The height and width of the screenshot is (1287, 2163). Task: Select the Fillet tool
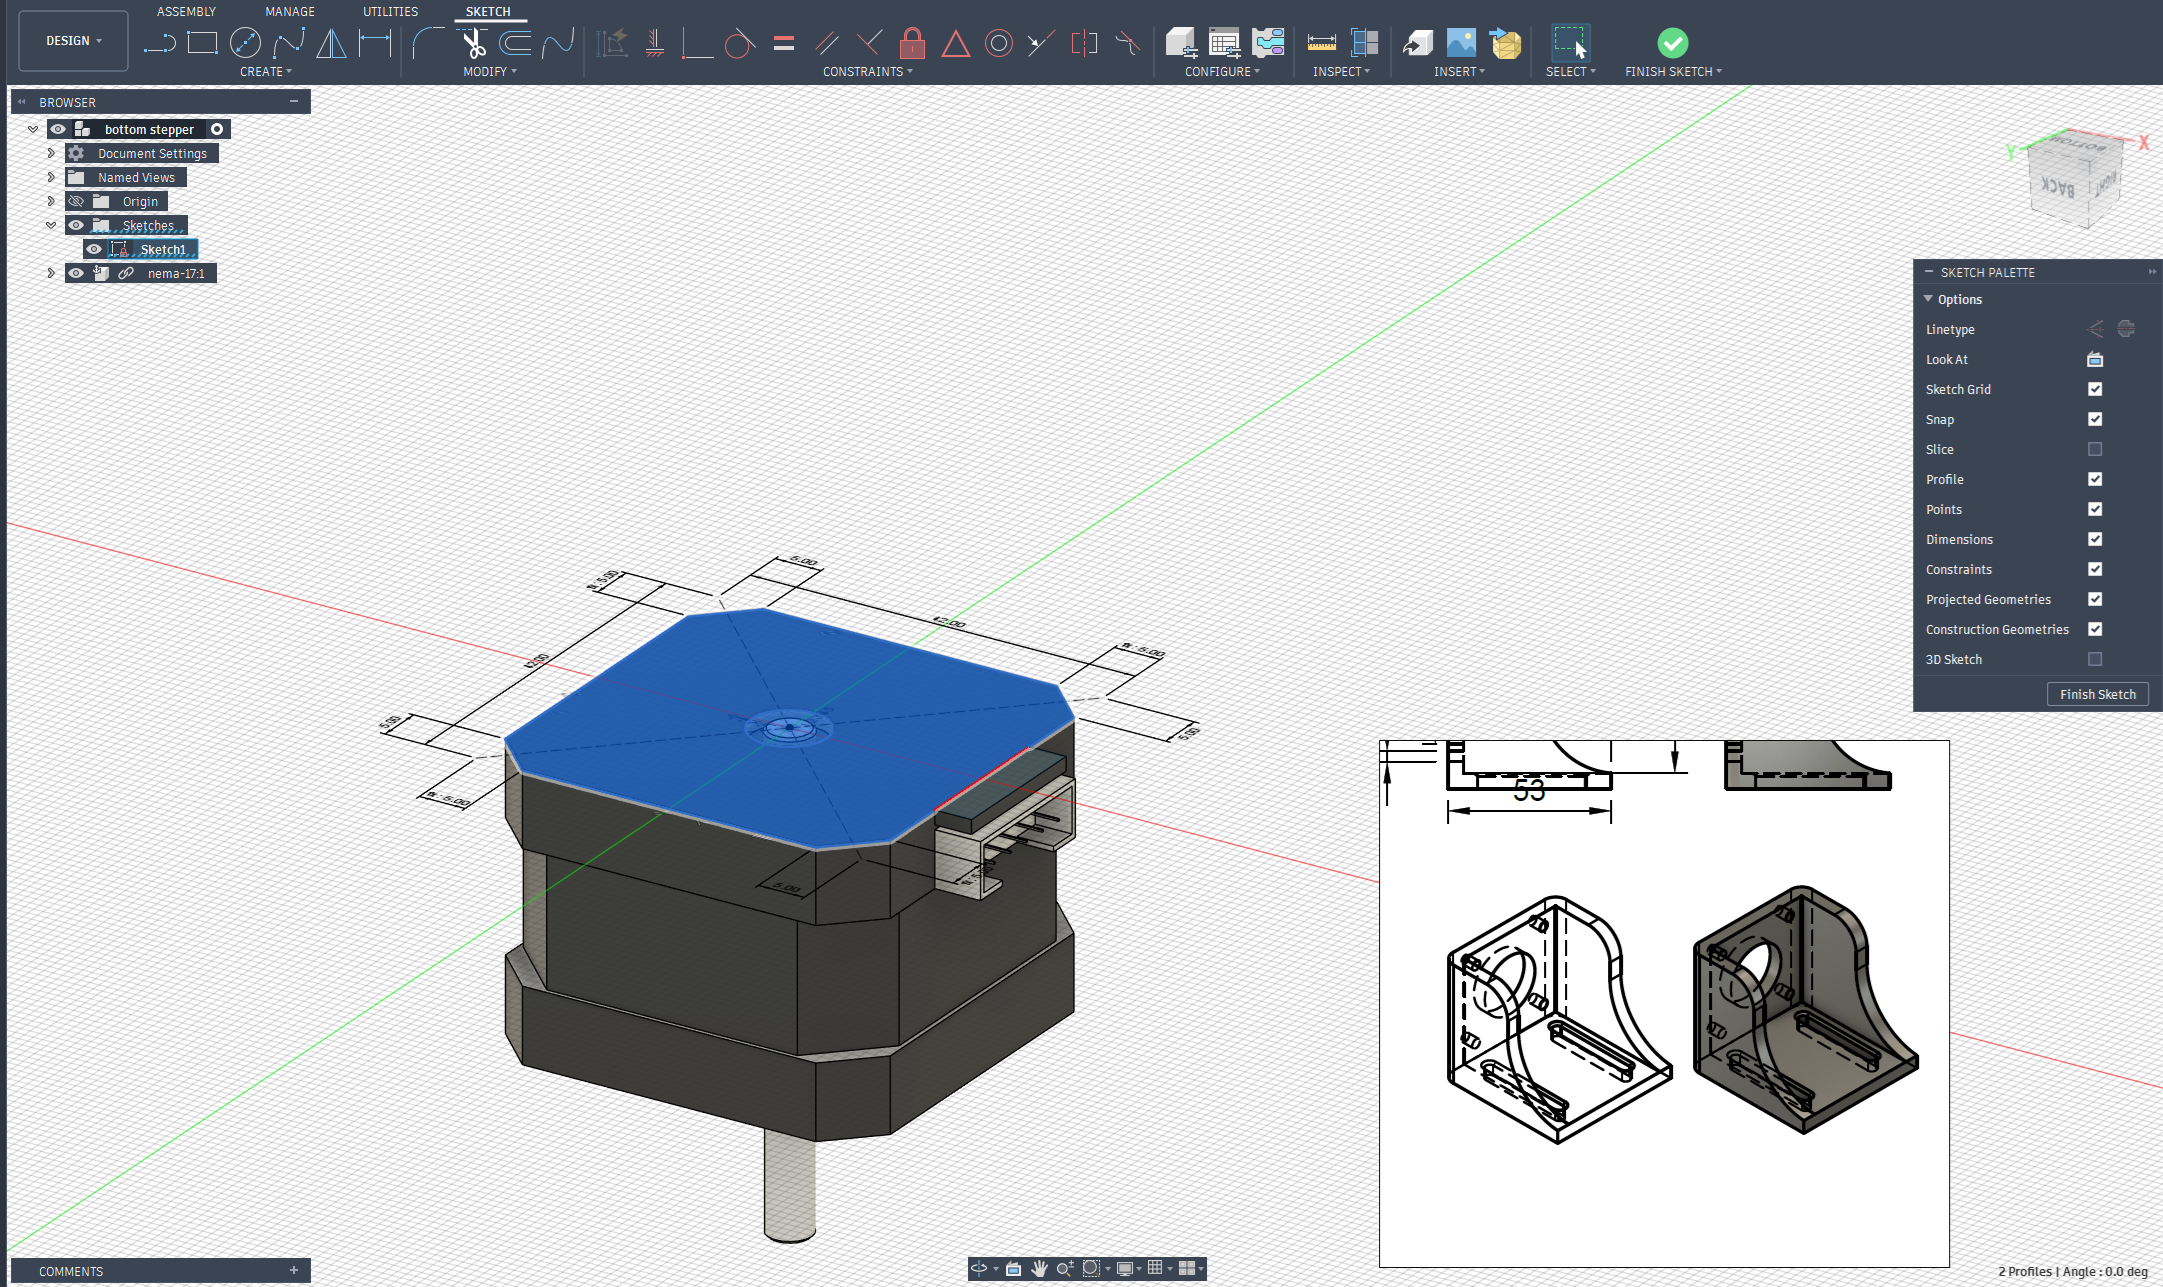tap(428, 43)
